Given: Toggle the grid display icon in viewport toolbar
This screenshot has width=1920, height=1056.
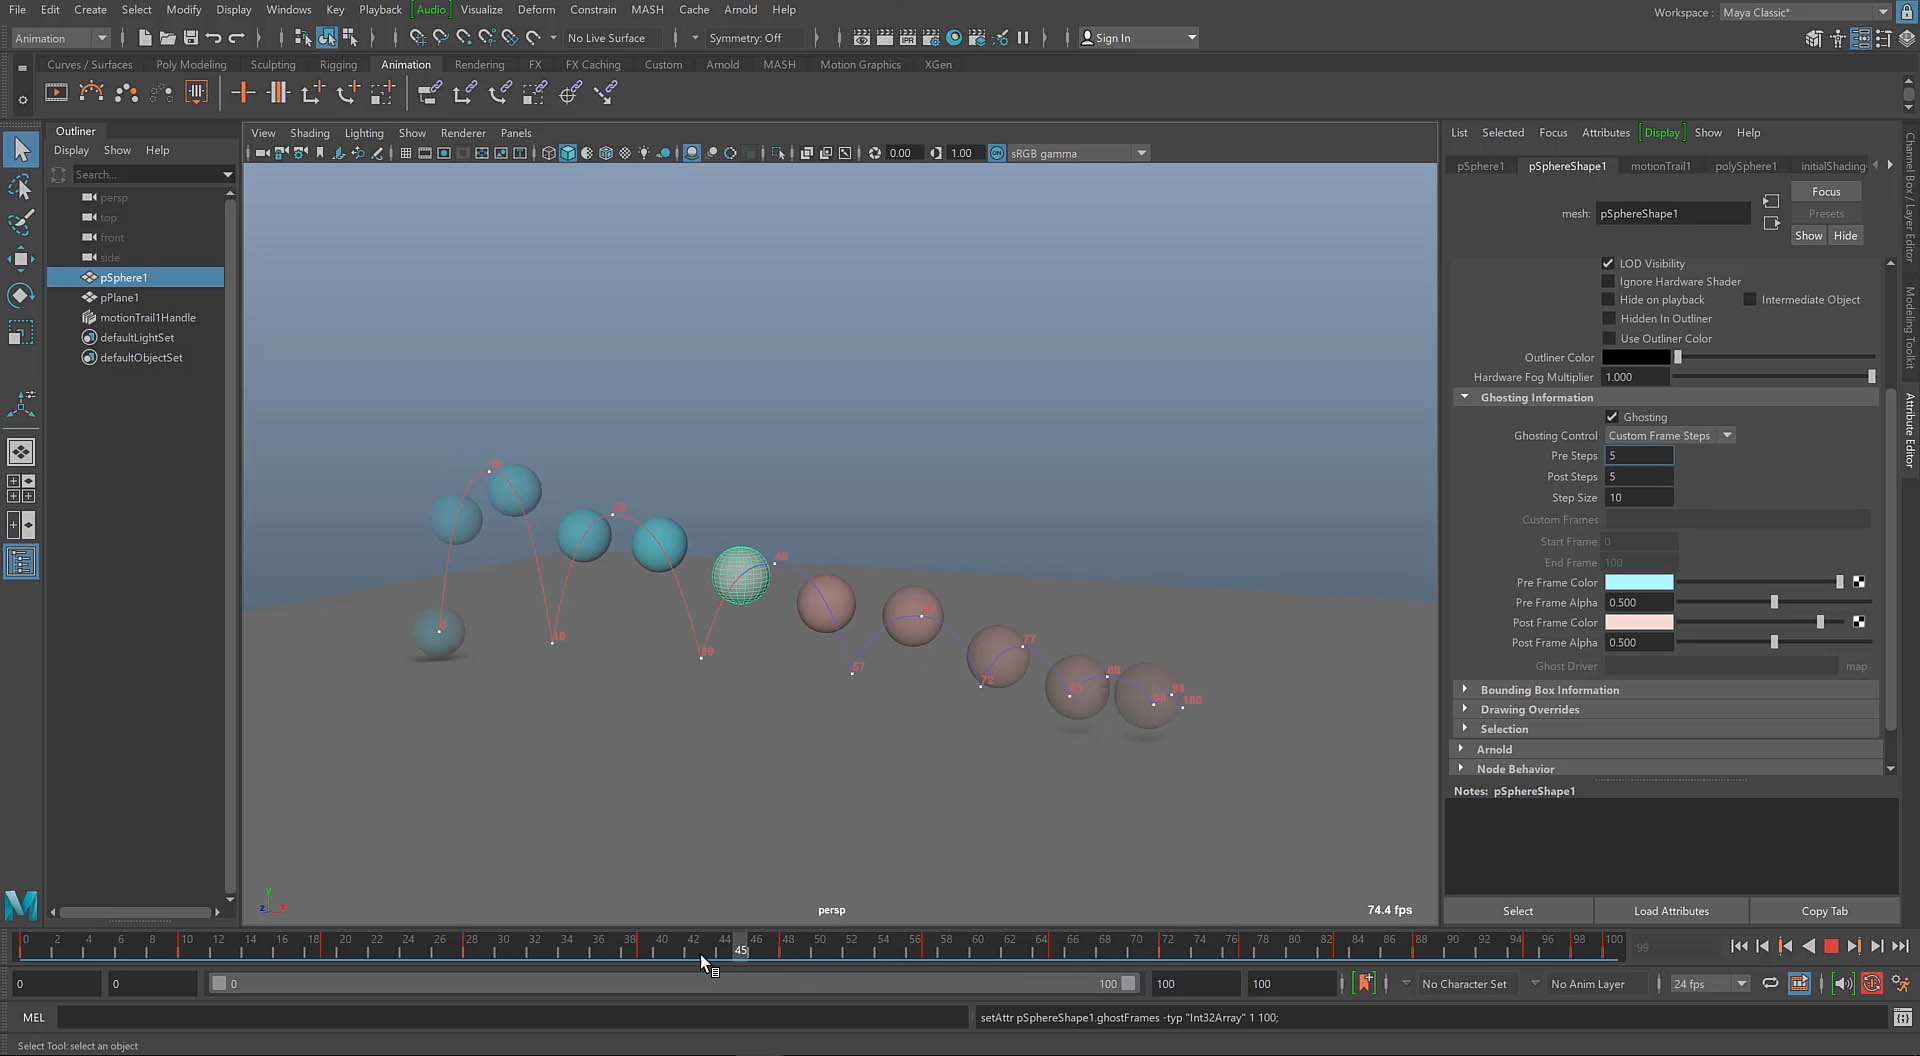Looking at the screenshot, I should point(406,152).
